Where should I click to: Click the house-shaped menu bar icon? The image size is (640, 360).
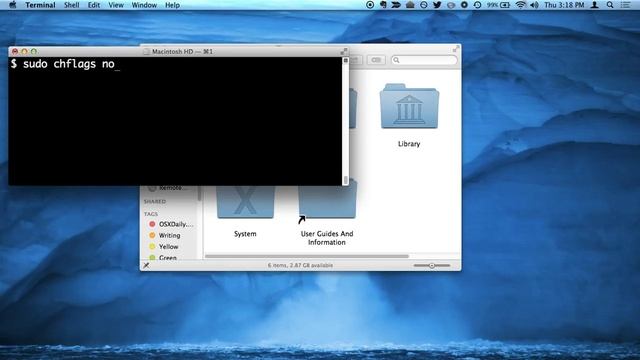[x=410, y=5]
